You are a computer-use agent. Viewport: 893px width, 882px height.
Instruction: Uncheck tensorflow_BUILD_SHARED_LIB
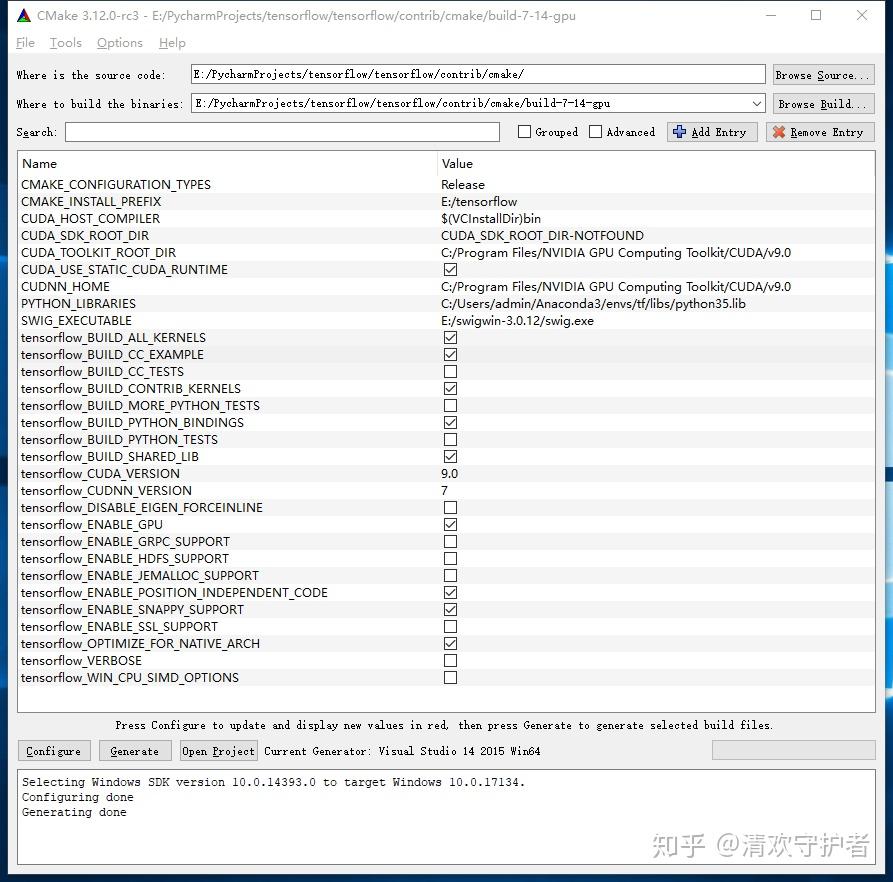pyautogui.click(x=450, y=457)
